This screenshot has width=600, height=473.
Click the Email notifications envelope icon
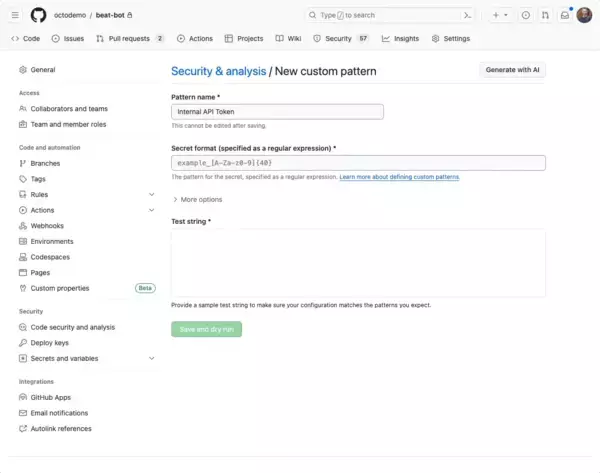click(x=23, y=413)
